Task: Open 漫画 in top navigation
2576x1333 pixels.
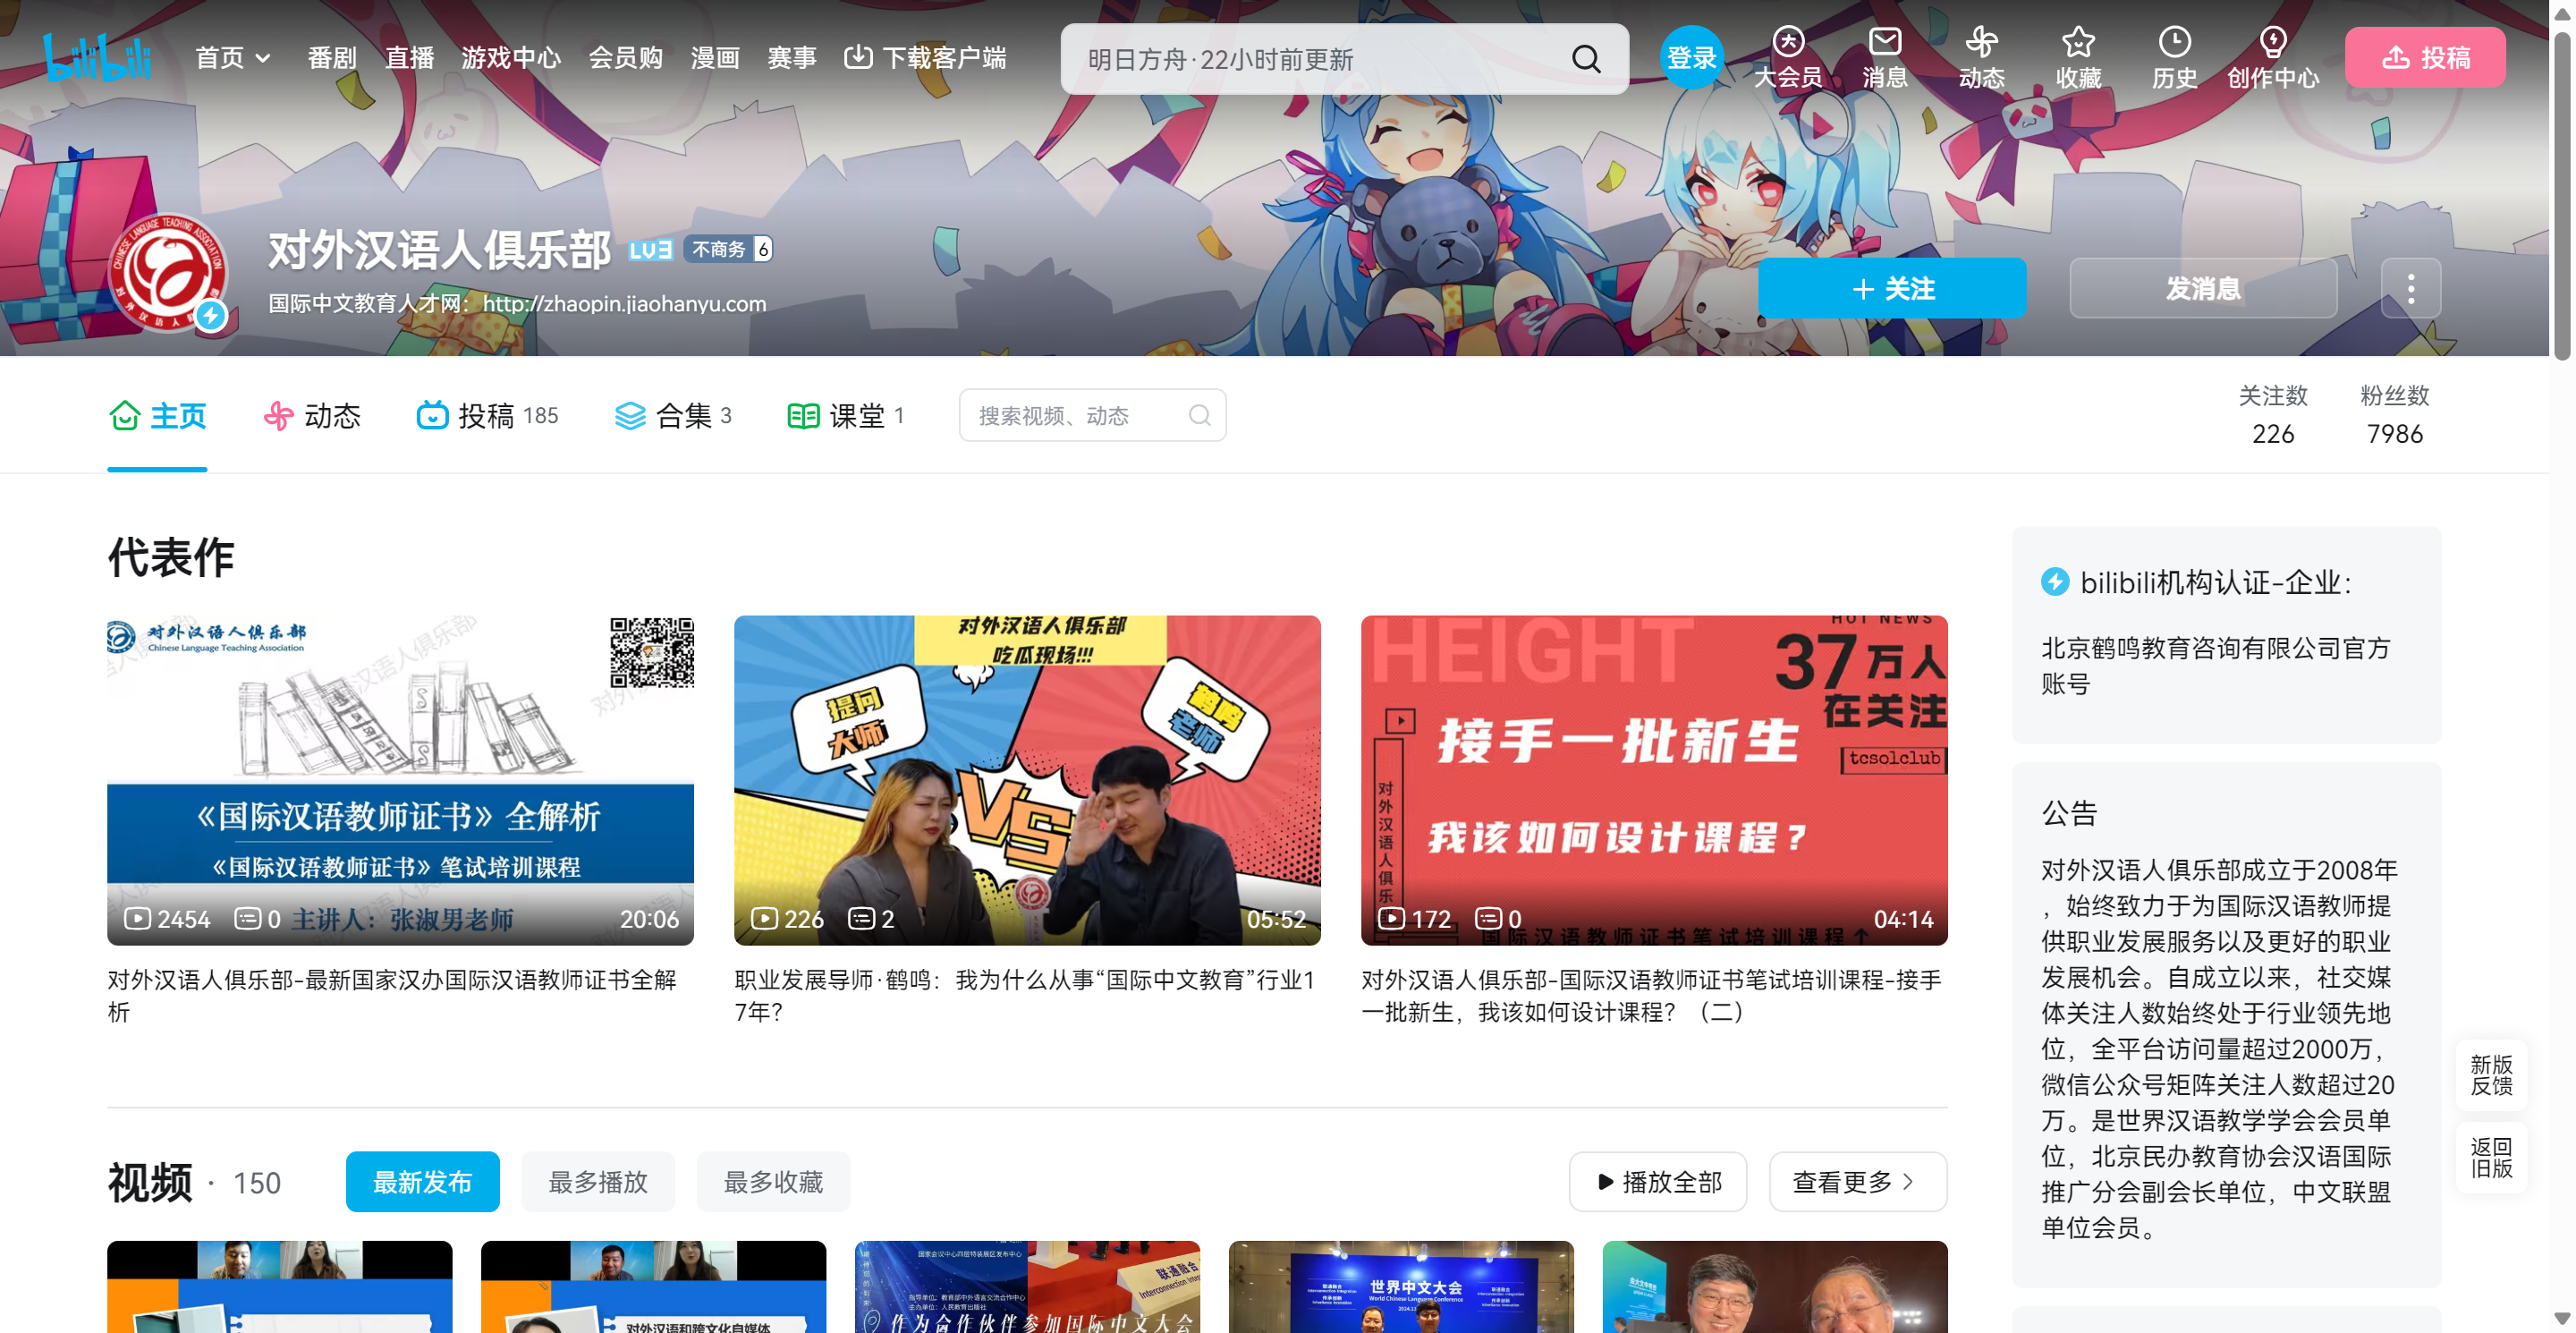Action: tap(715, 58)
